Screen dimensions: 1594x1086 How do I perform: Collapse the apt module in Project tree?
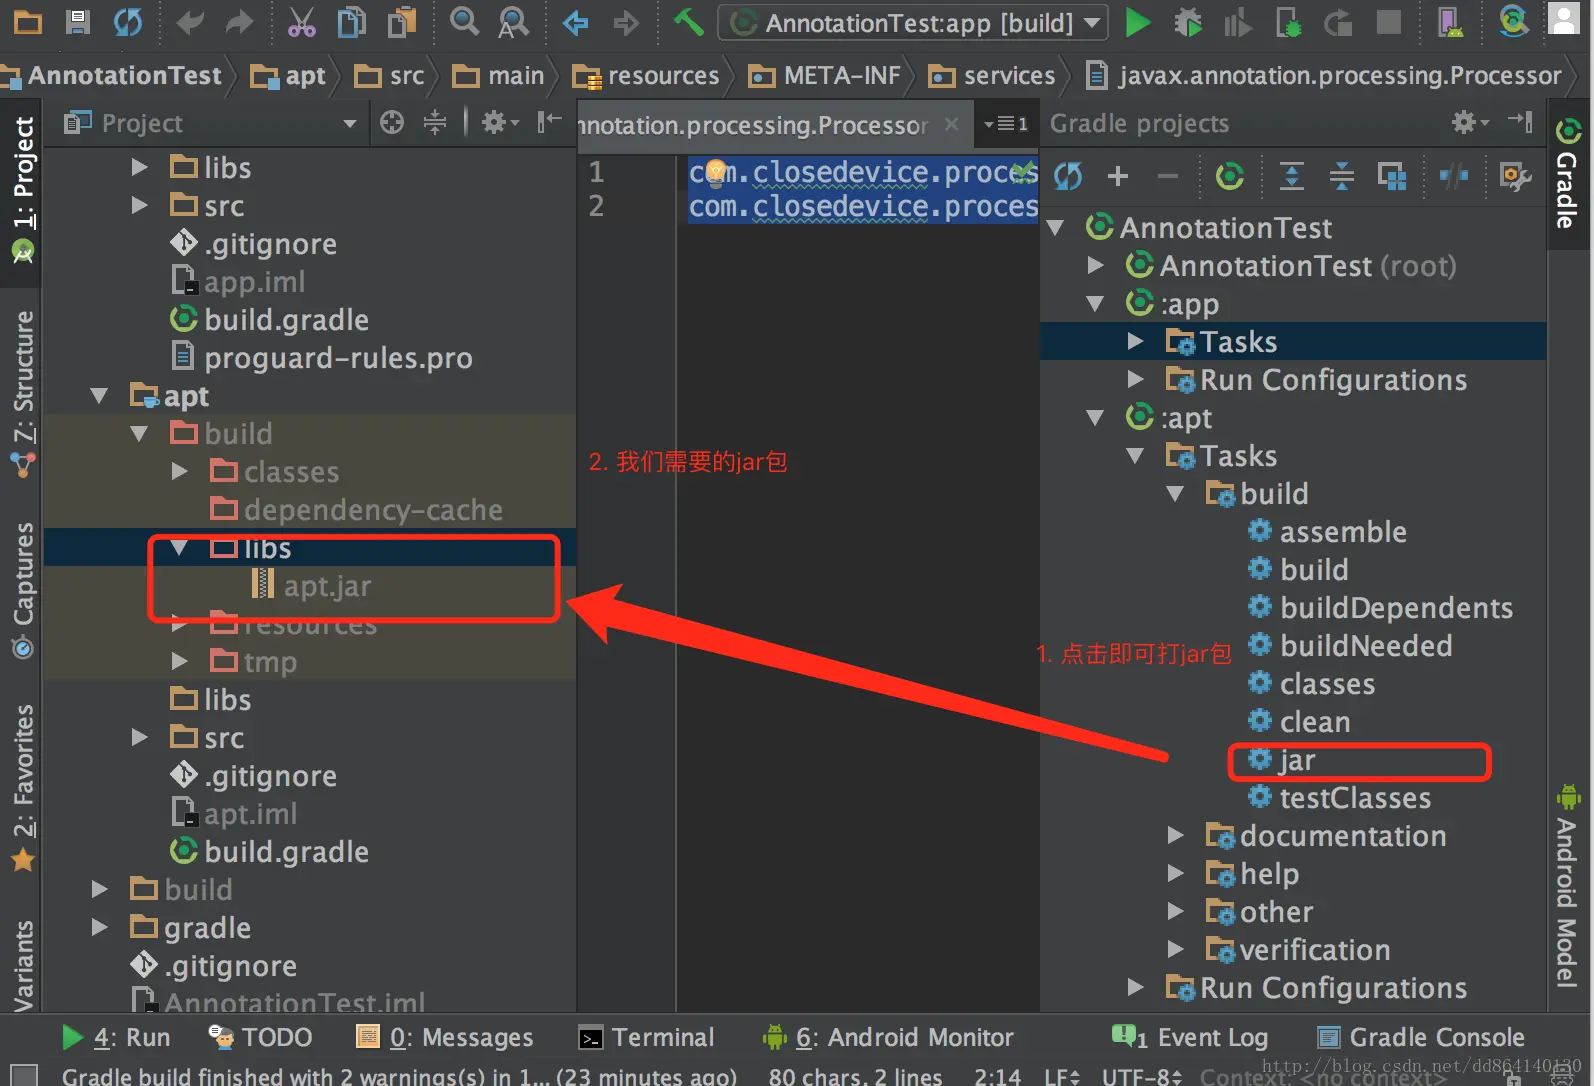coord(99,396)
